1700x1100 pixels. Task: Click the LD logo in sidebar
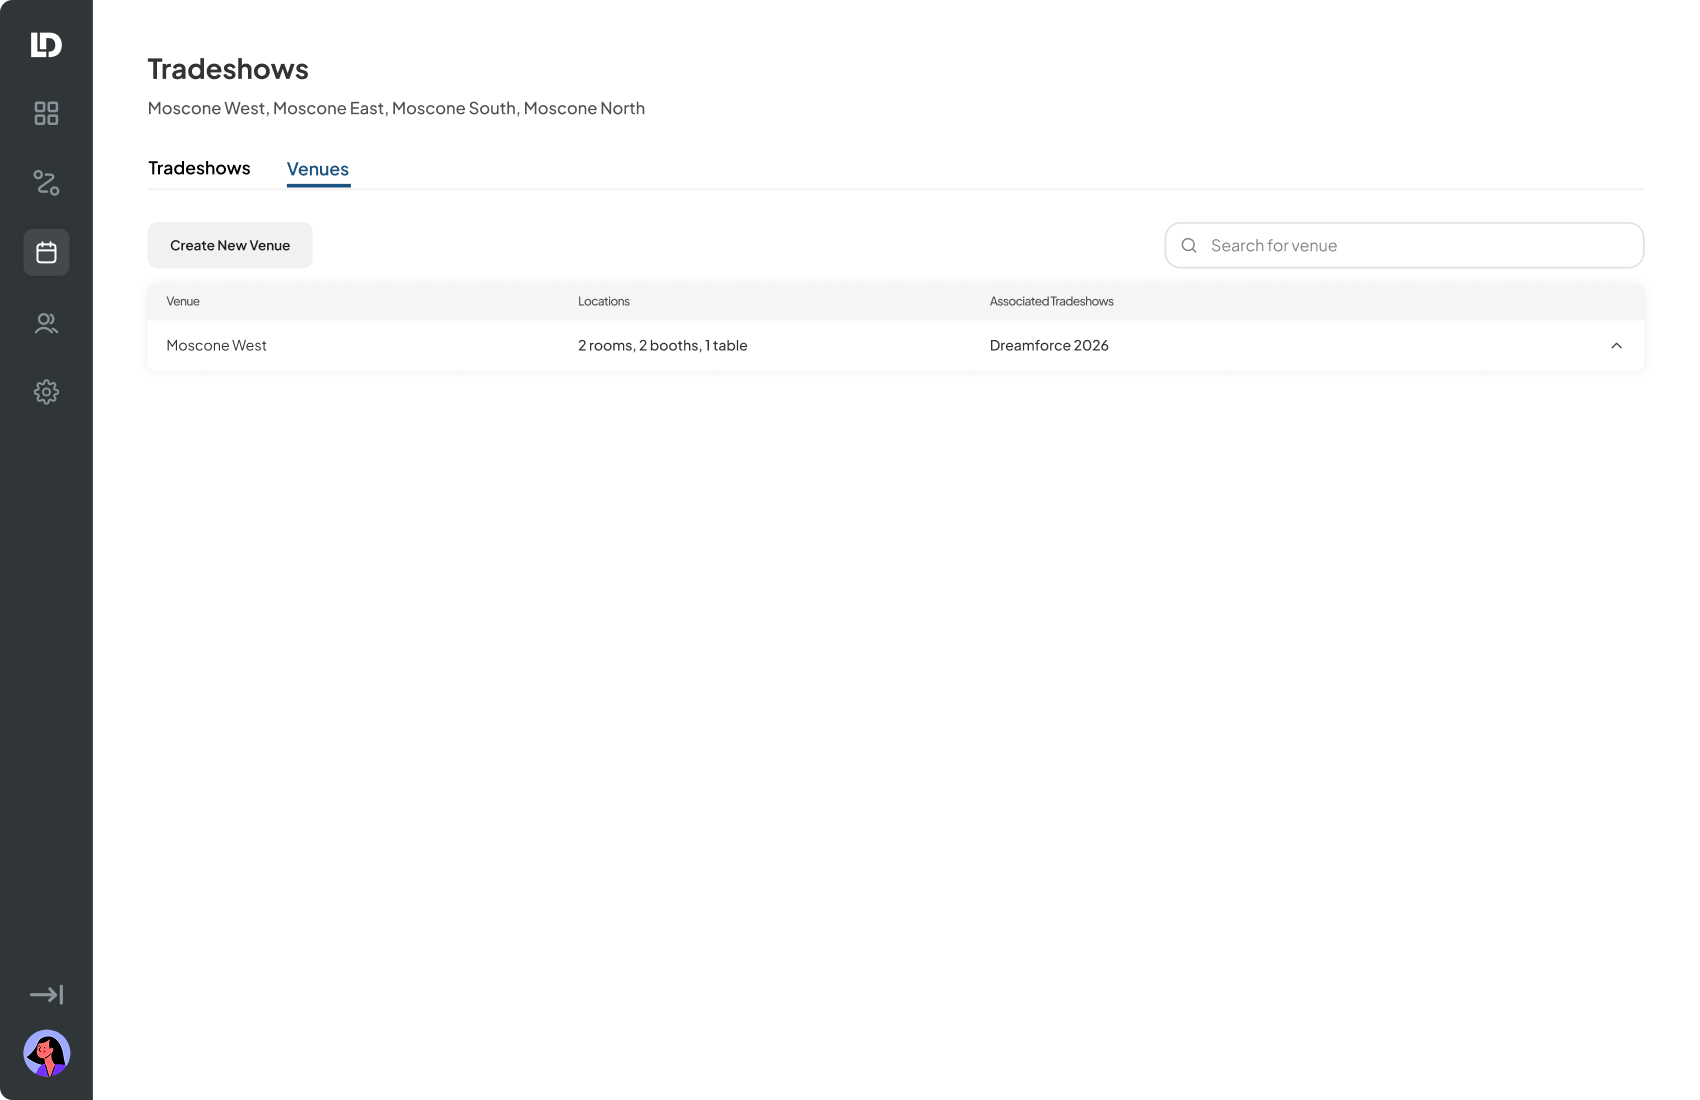[46, 45]
